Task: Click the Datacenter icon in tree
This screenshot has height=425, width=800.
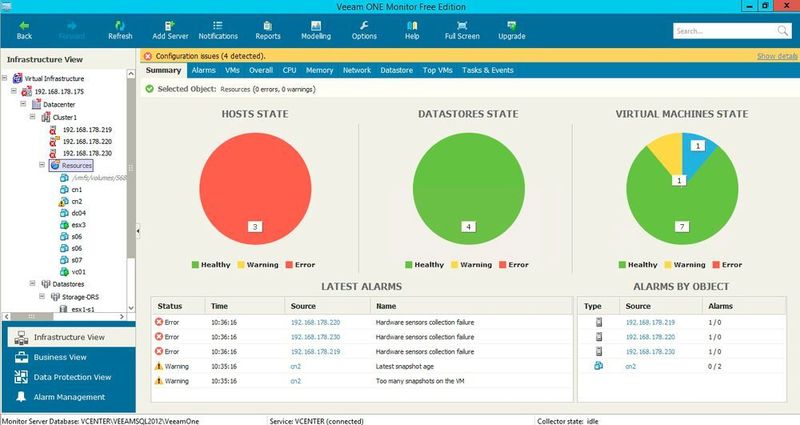Action: pos(36,104)
